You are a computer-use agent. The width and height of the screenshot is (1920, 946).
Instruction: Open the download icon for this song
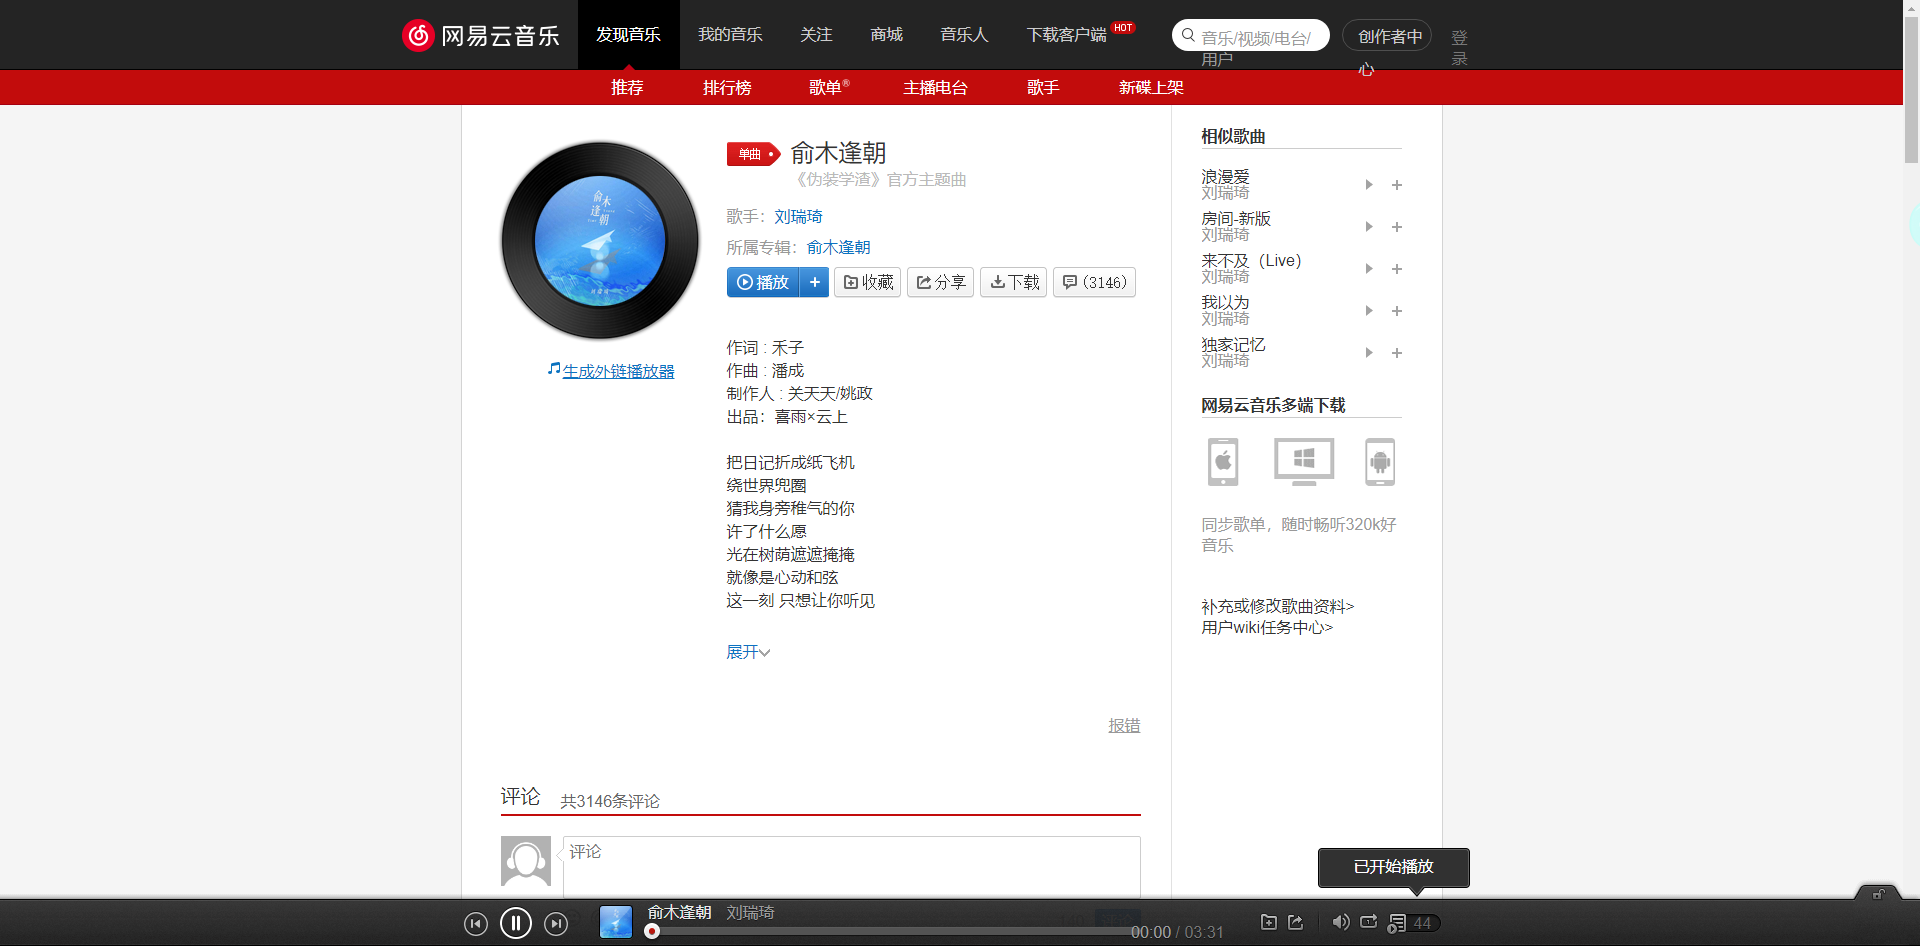(x=1013, y=282)
